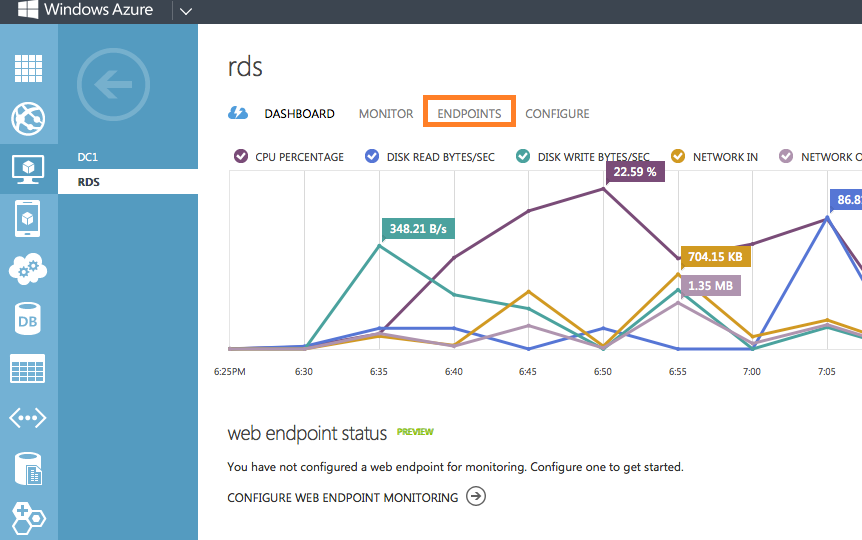Click the 348.21 B/s data label
Viewport: 862px width, 540px height.
418,229
